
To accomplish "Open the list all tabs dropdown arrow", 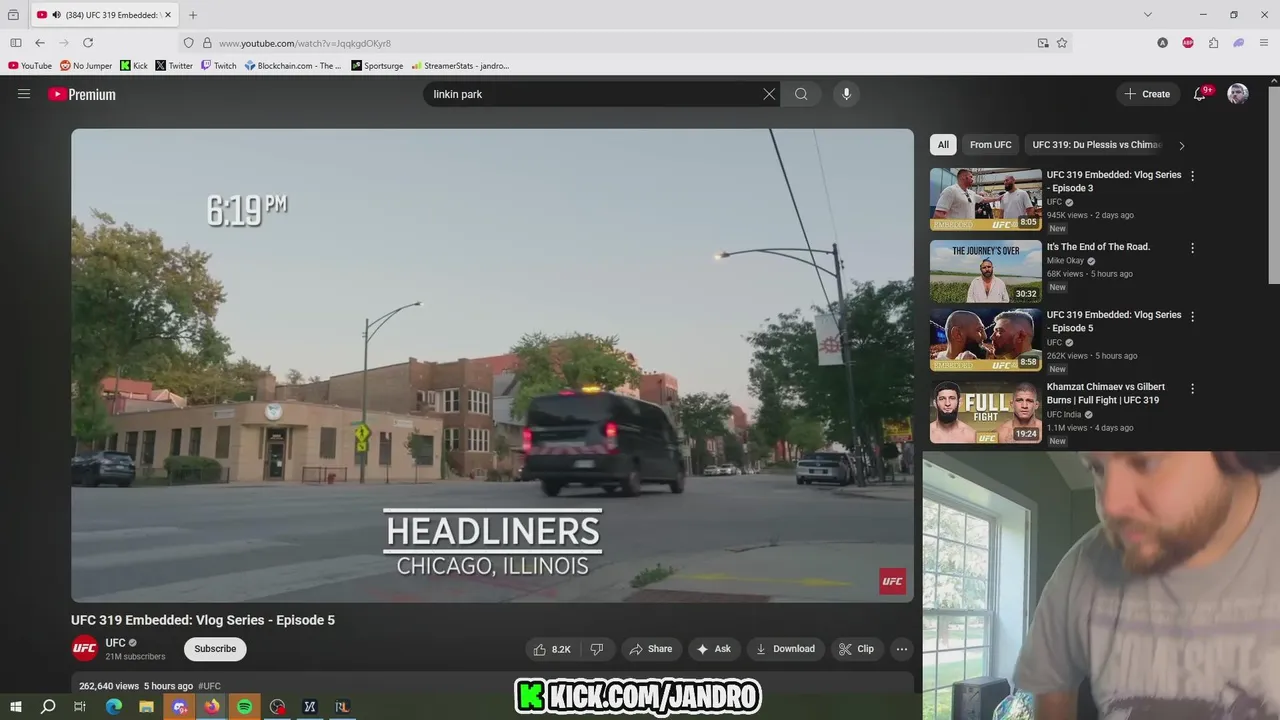I will [x=1148, y=15].
